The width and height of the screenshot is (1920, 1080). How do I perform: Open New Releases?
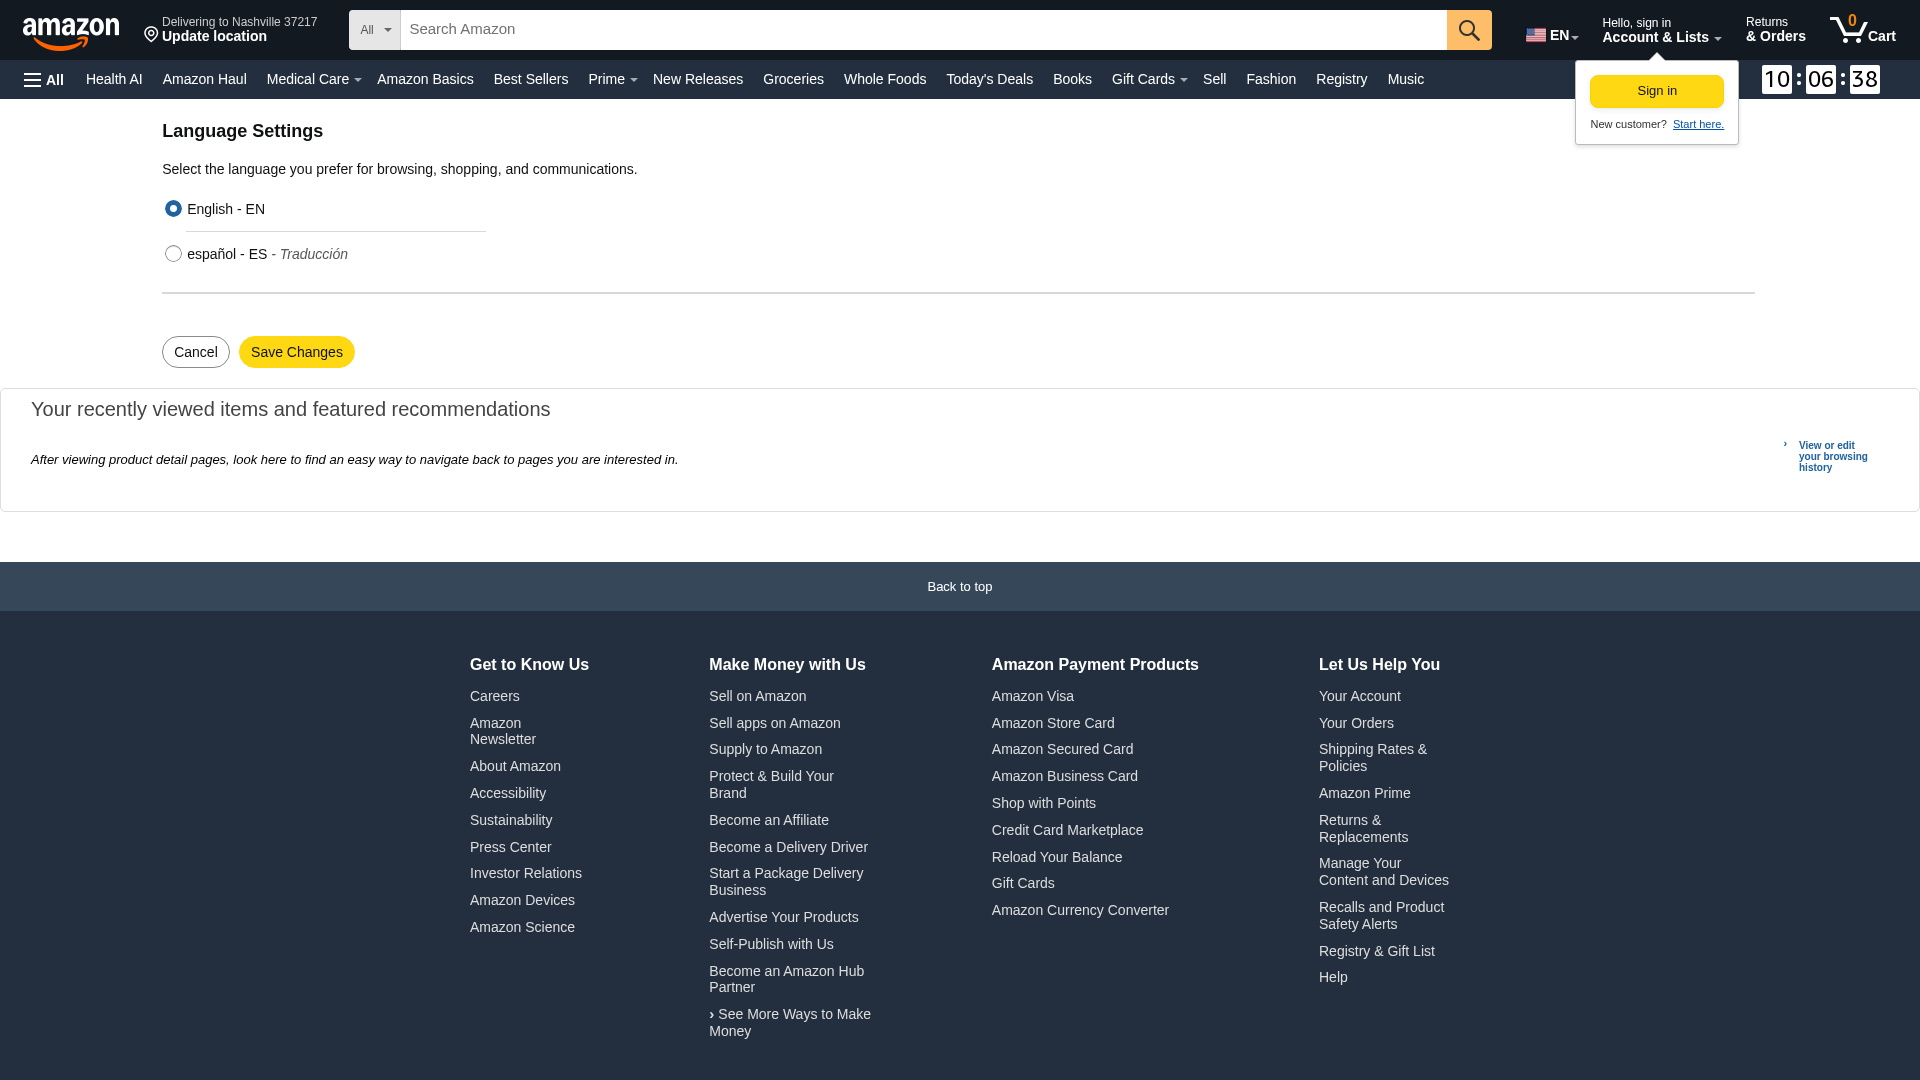pyautogui.click(x=698, y=79)
